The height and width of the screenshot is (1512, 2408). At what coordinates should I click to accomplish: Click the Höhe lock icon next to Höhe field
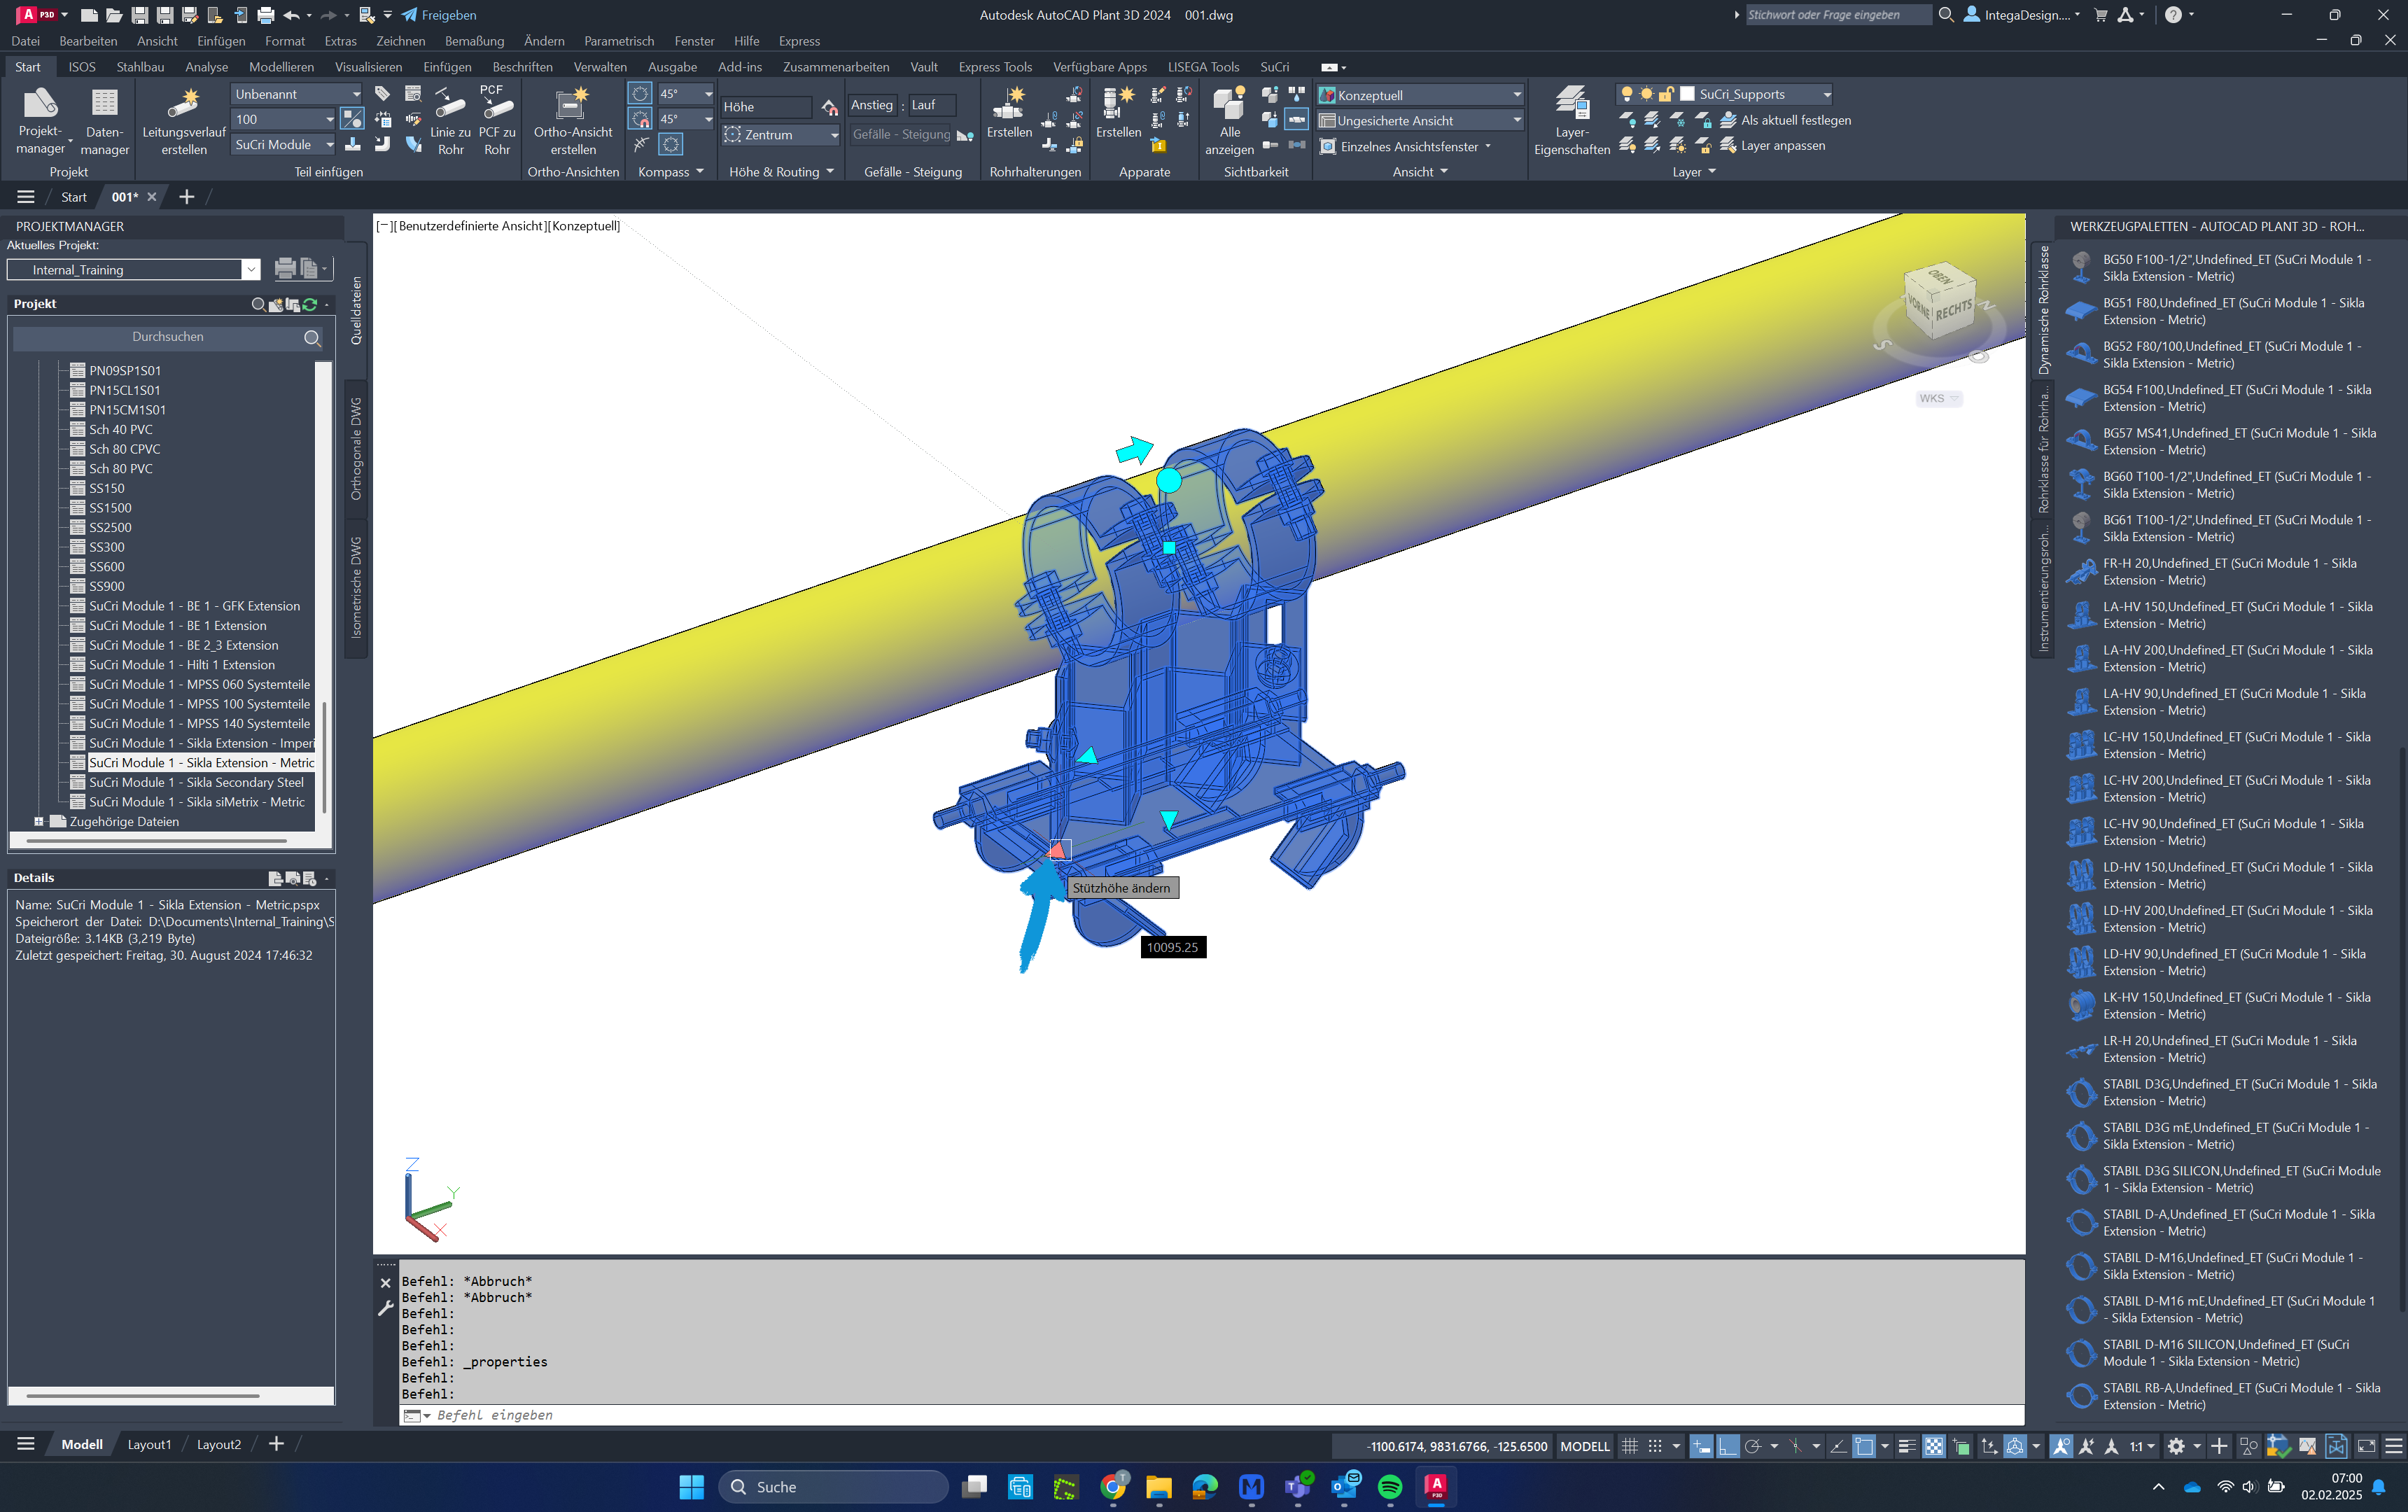tap(829, 107)
